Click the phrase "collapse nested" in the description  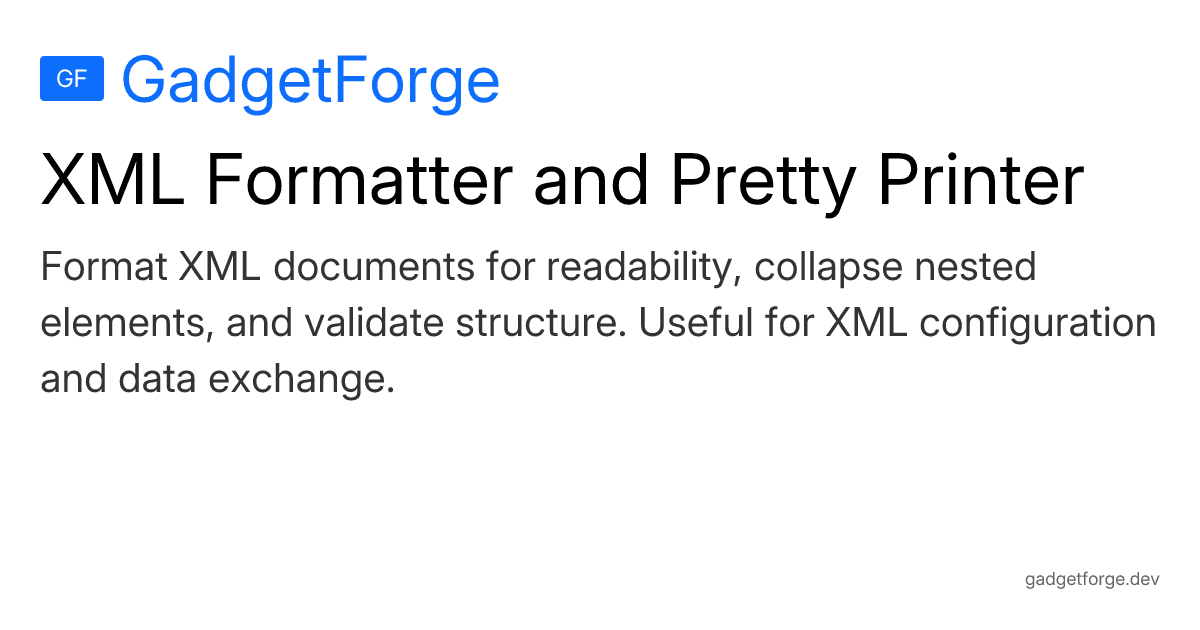coord(895,268)
